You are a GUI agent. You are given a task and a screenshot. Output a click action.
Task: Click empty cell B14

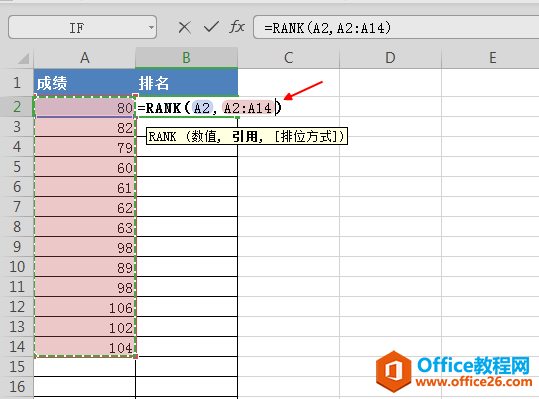click(x=187, y=346)
